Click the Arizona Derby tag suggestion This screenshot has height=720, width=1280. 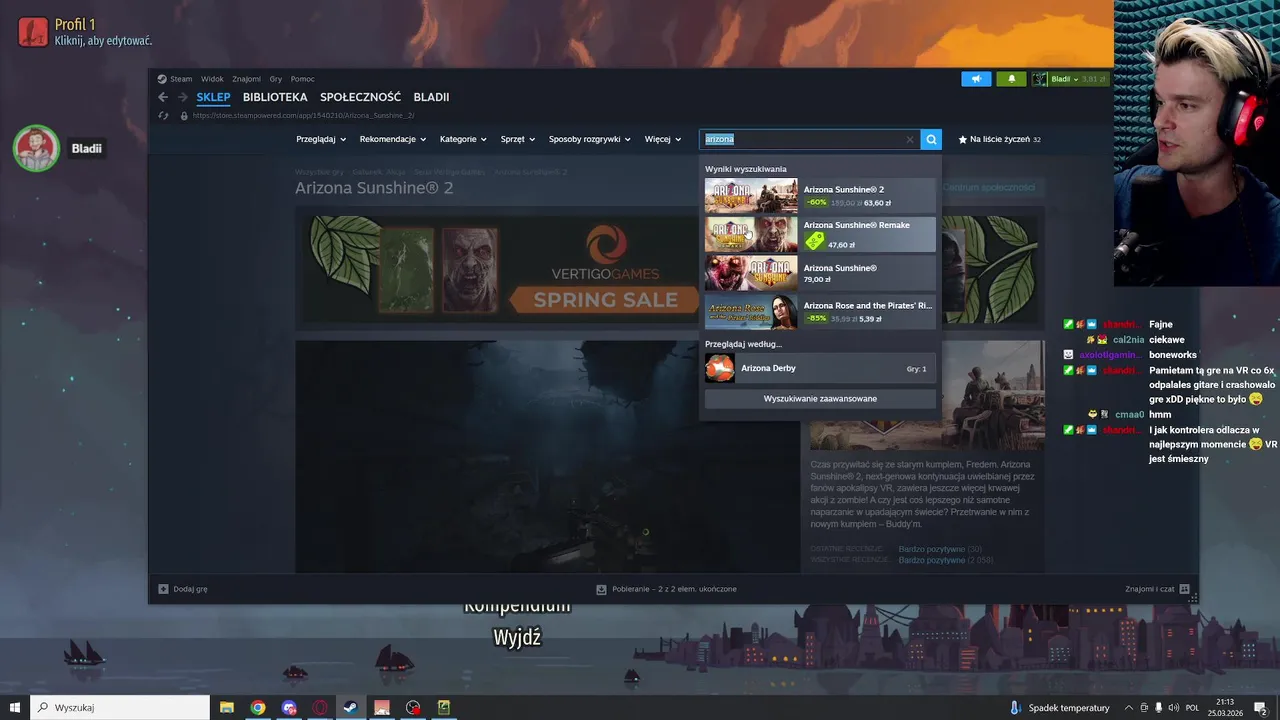tap(820, 368)
